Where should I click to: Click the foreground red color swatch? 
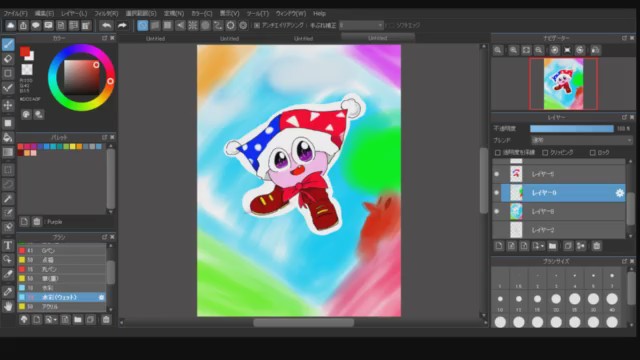point(25,52)
